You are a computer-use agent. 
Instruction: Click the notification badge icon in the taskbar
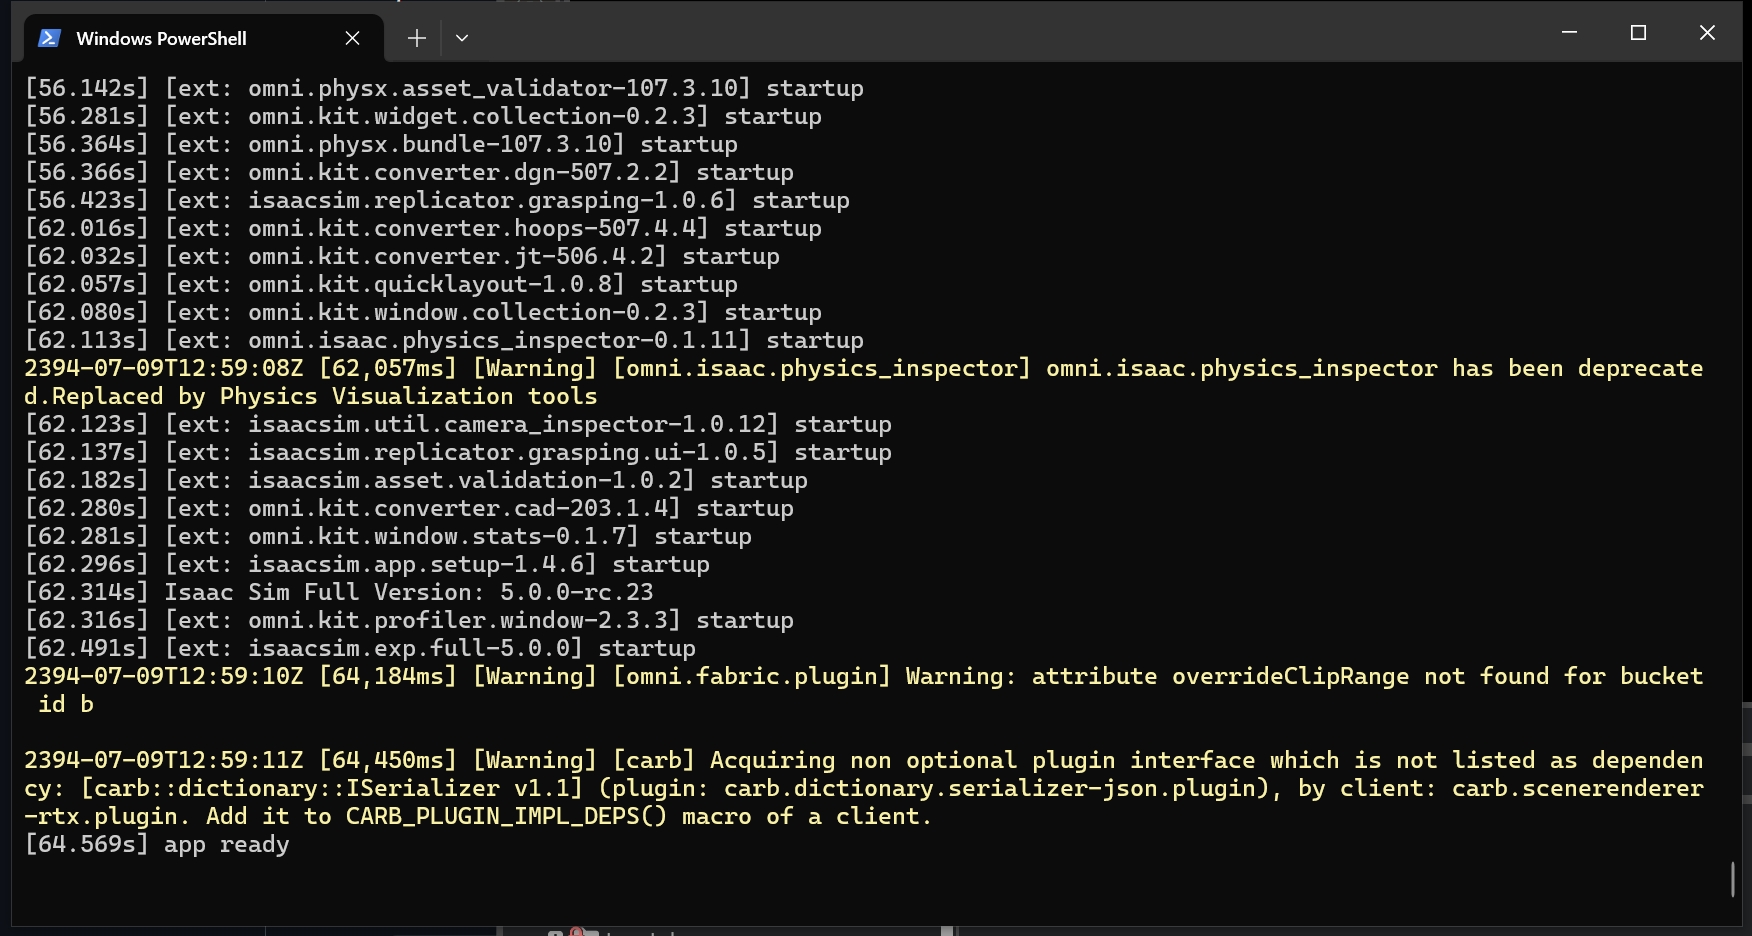[x=578, y=928]
